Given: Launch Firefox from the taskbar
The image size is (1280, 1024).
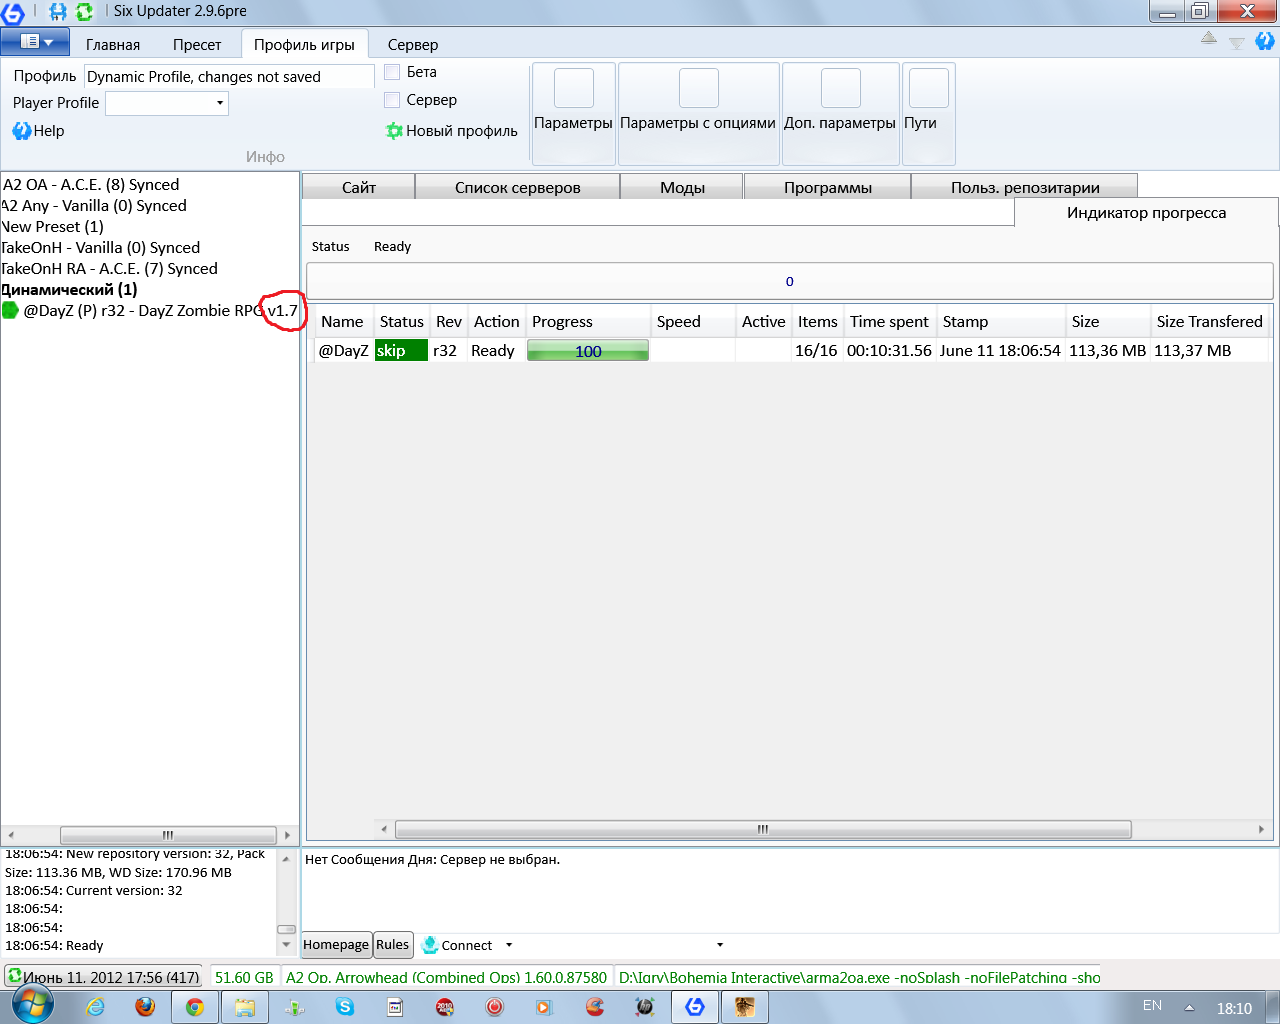Looking at the screenshot, I should click(x=145, y=1007).
